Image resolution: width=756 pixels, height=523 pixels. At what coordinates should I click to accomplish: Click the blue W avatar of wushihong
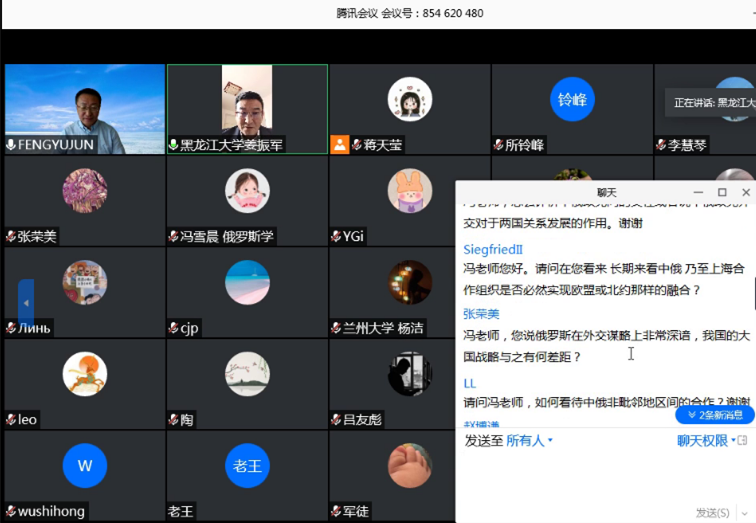click(85, 466)
